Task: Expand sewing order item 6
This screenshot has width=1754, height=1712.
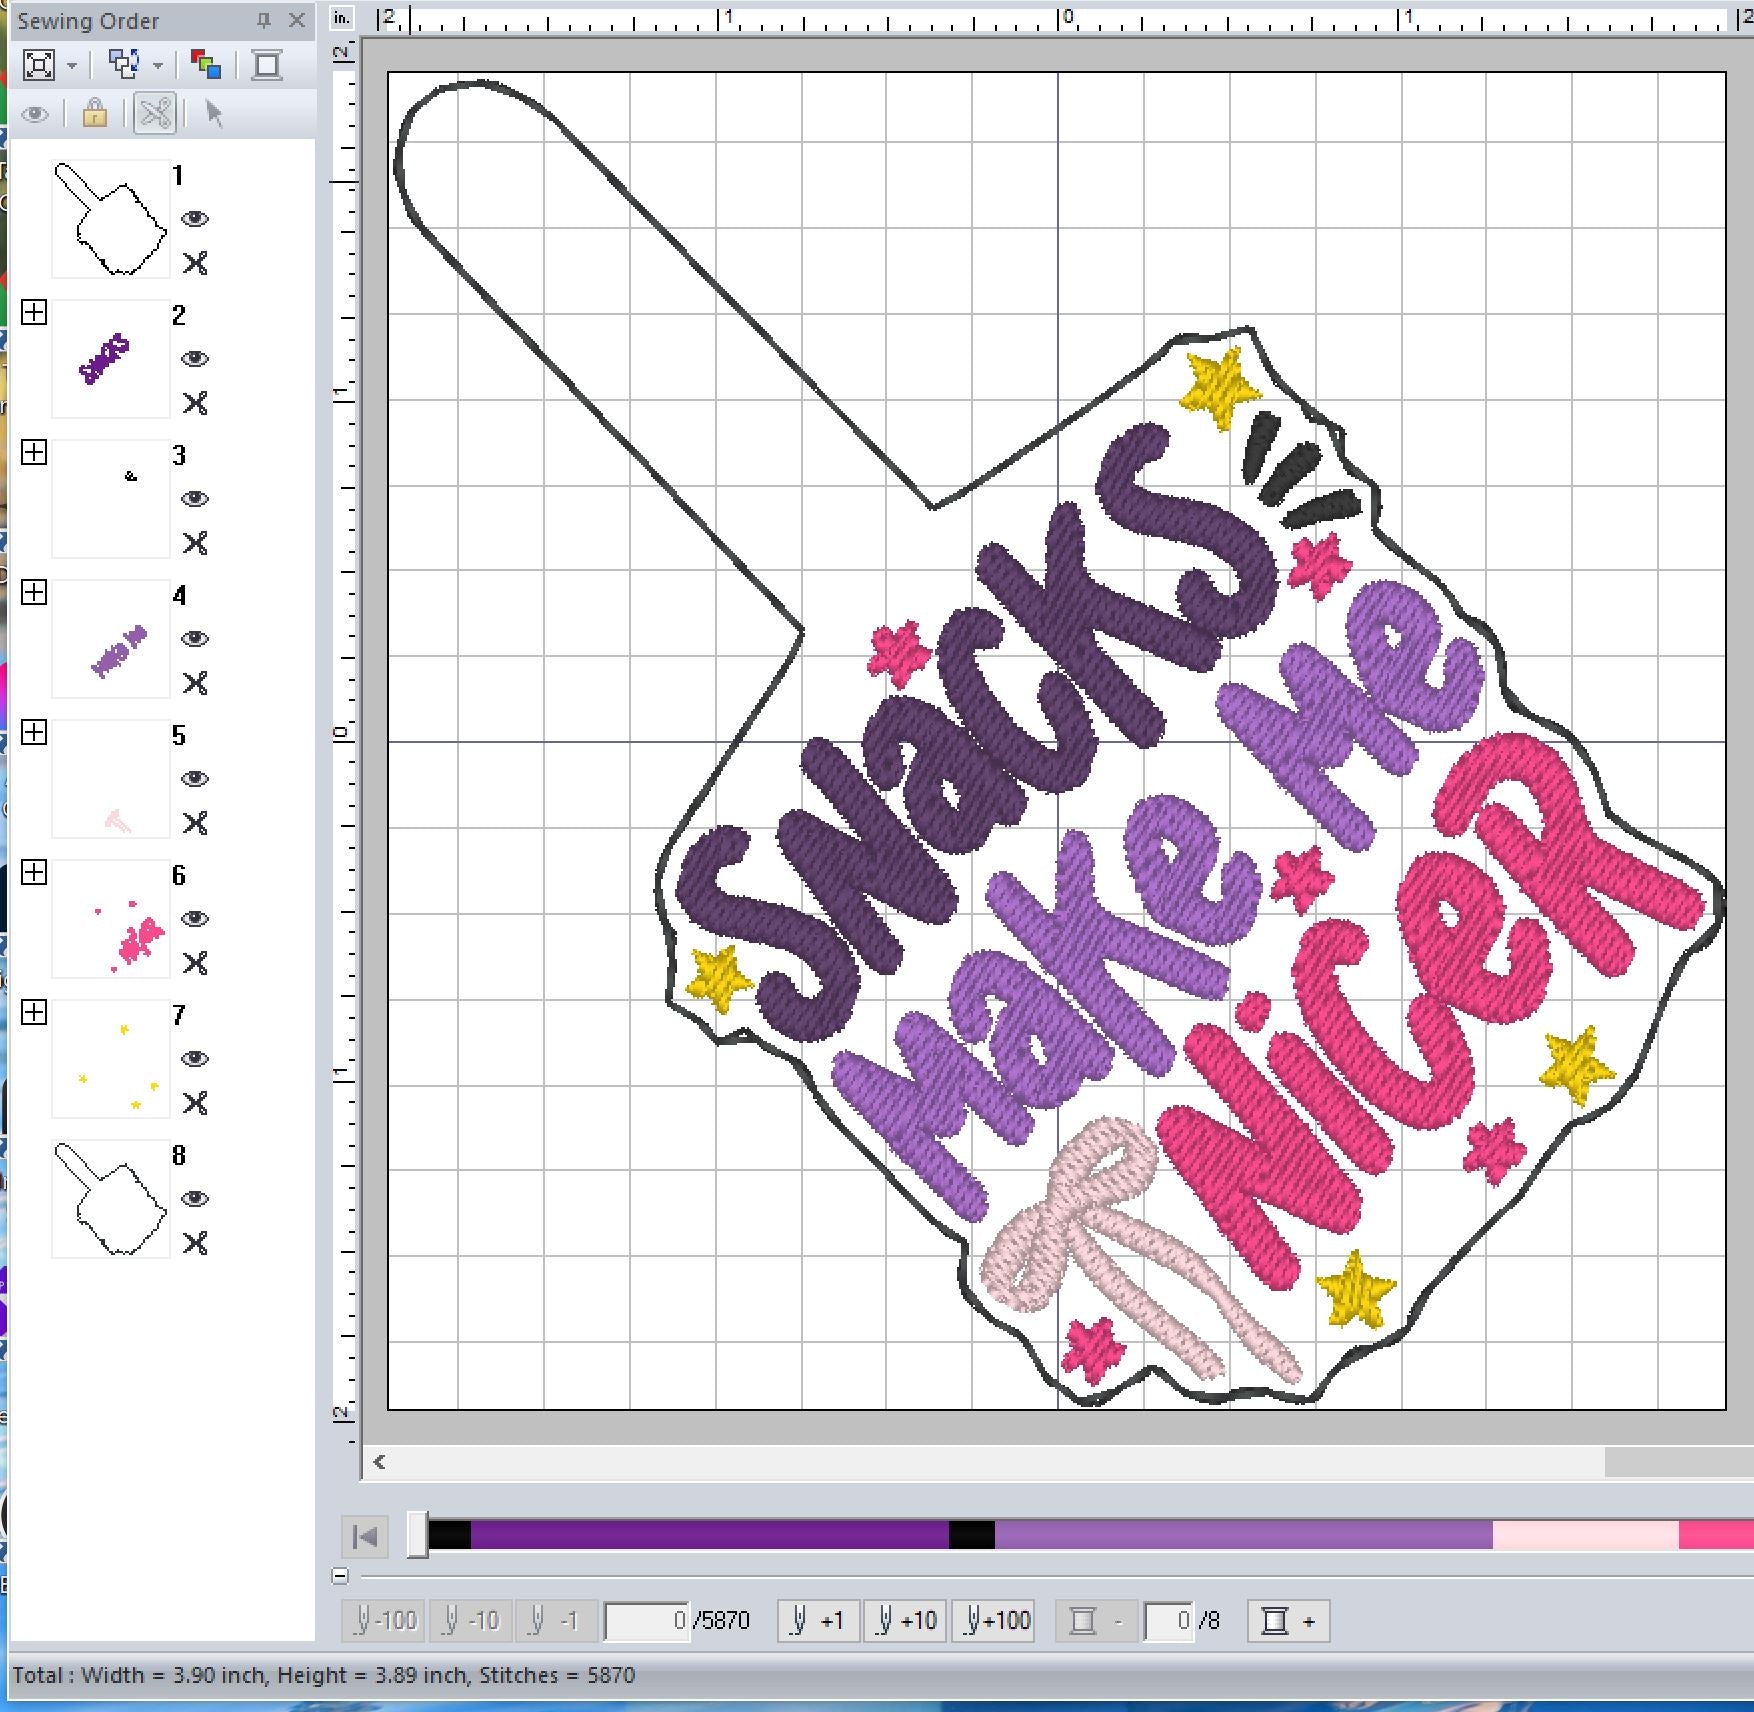Action: click(34, 872)
